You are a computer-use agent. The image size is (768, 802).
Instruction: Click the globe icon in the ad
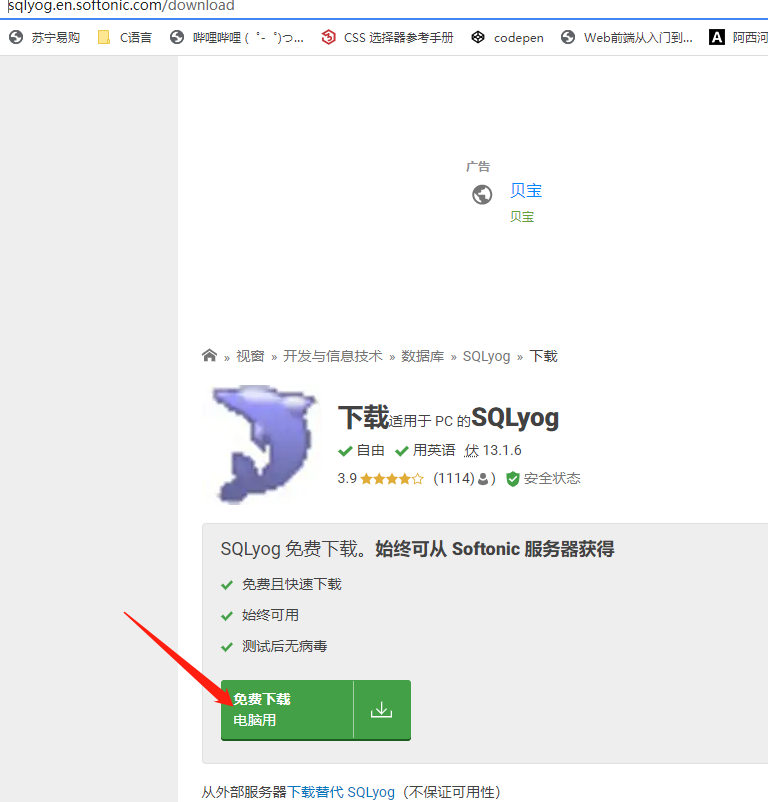(x=482, y=194)
